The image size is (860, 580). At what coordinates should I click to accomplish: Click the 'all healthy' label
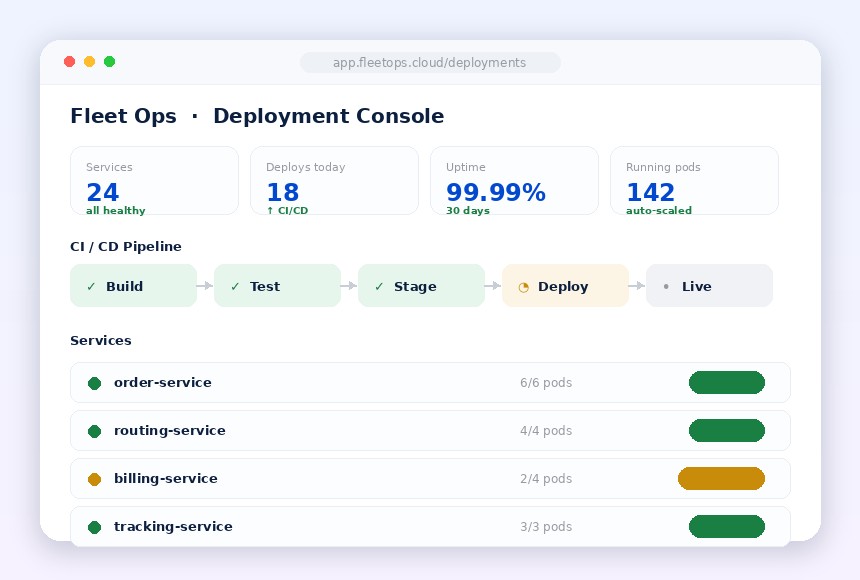(116, 211)
